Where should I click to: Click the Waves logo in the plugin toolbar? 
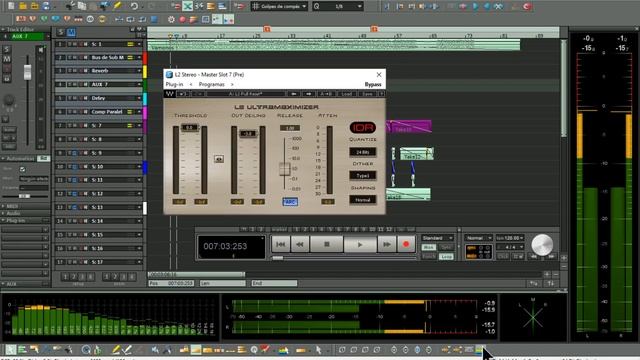click(170, 94)
